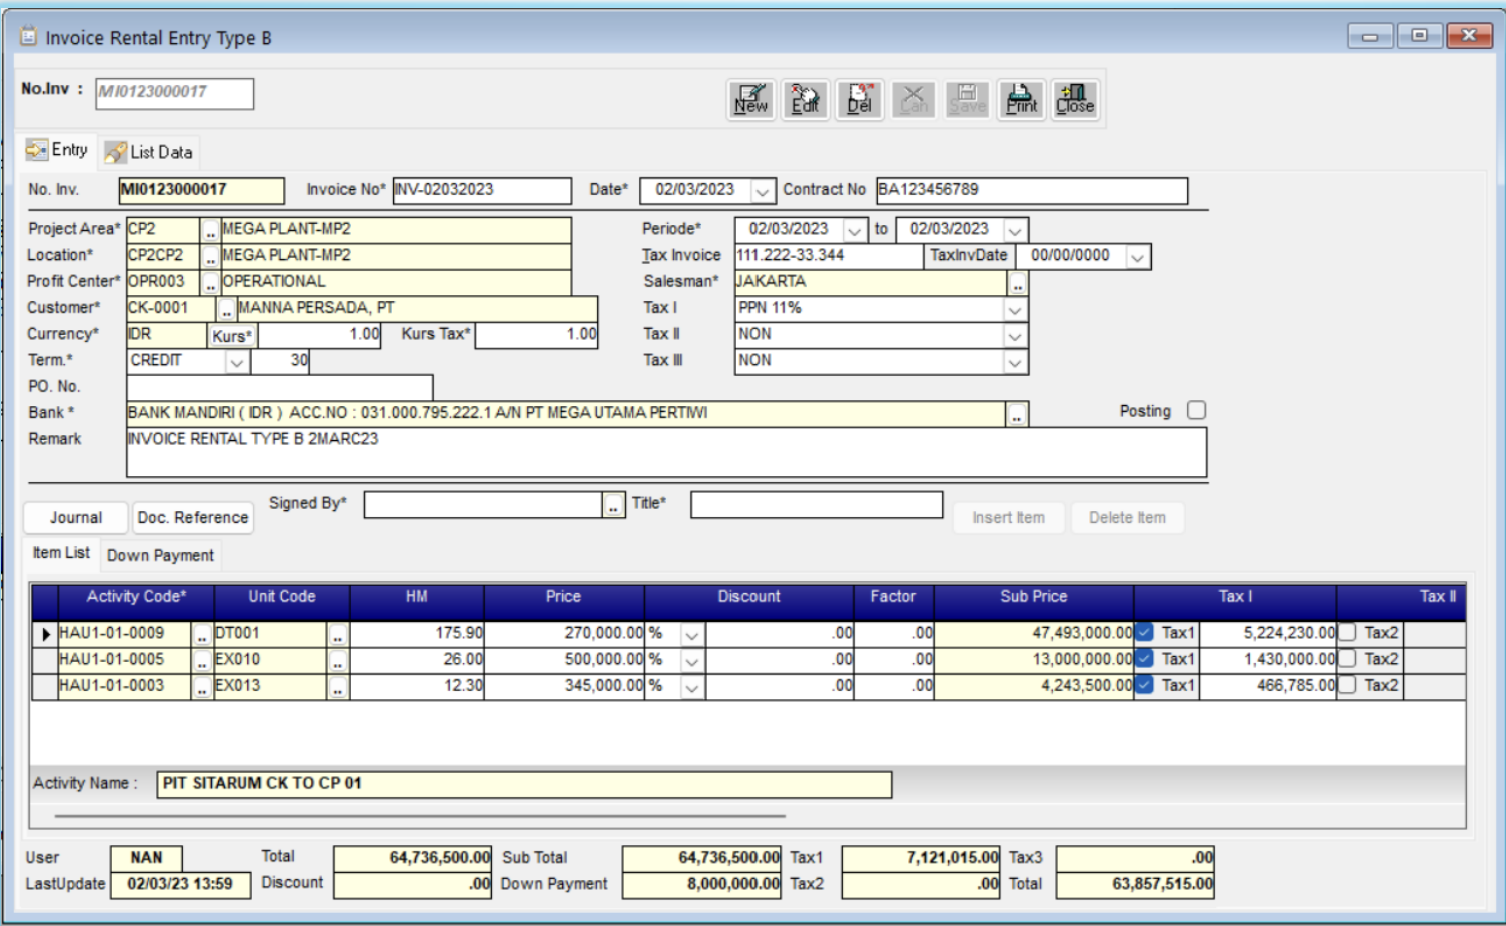This screenshot has width=1506, height=926.
Task: Click the Close toolbar icon
Action: point(1075,100)
